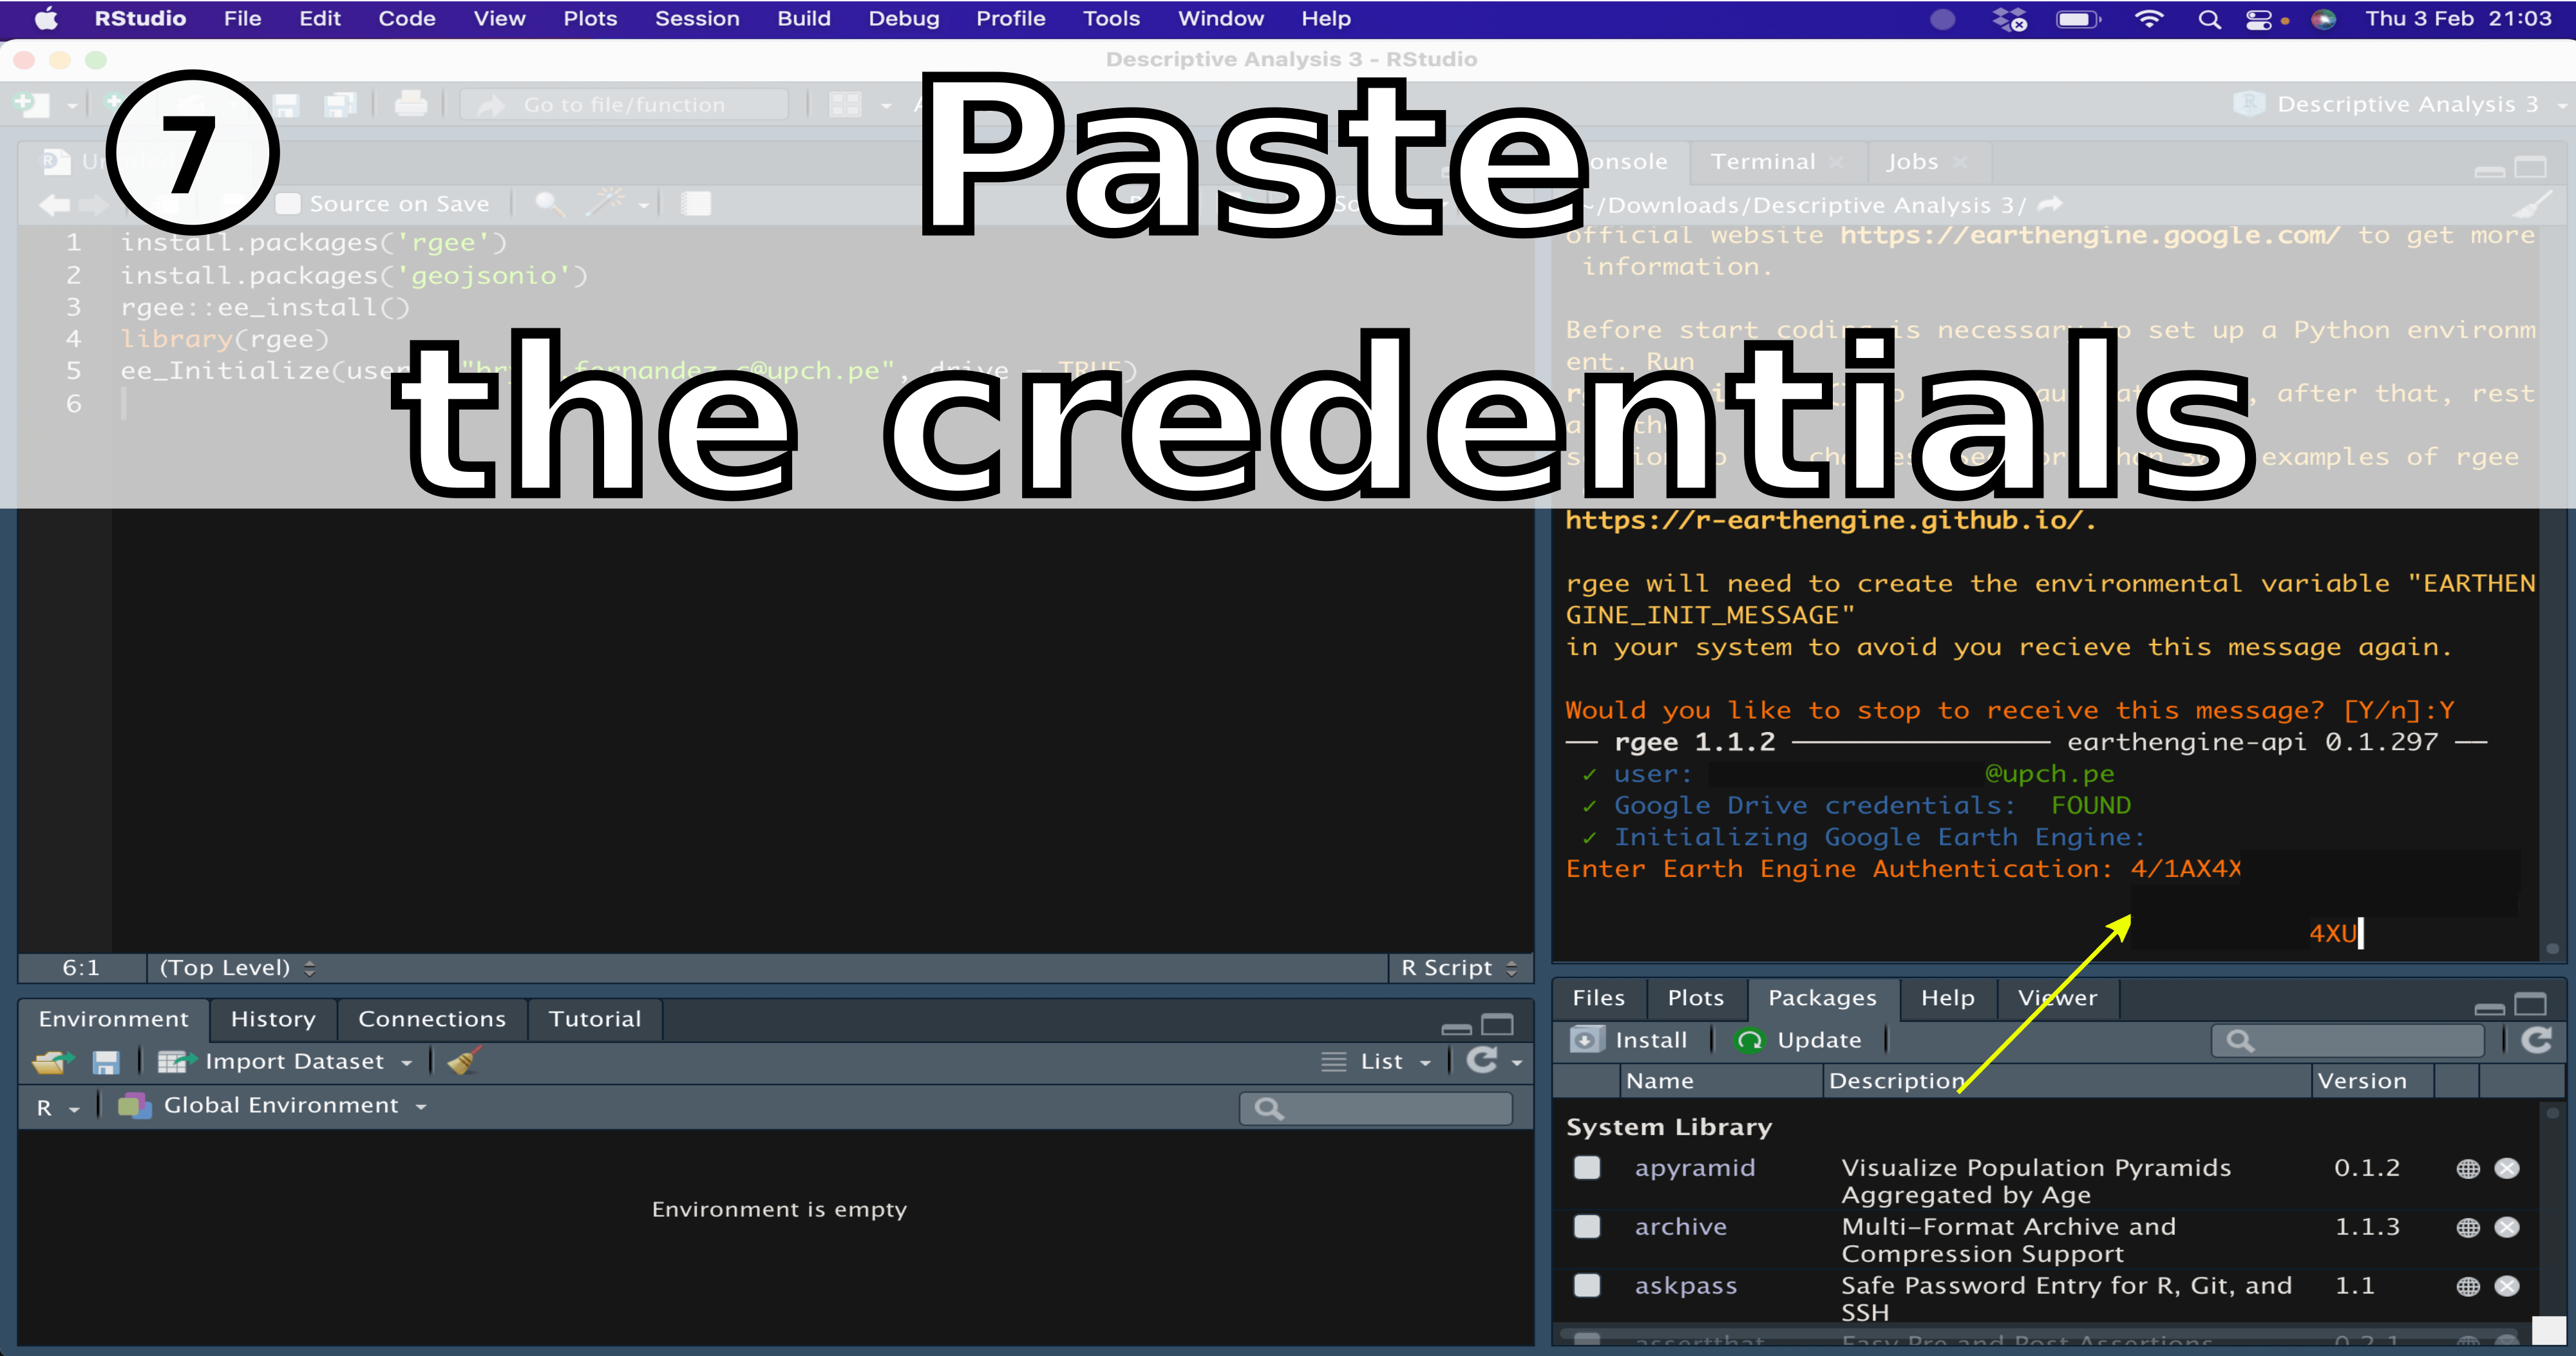Image resolution: width=2576 pixels, height=1356 pixels.
Task: Click the r-earthengine.github.io link in console
Action: [x=1829, y=520]
